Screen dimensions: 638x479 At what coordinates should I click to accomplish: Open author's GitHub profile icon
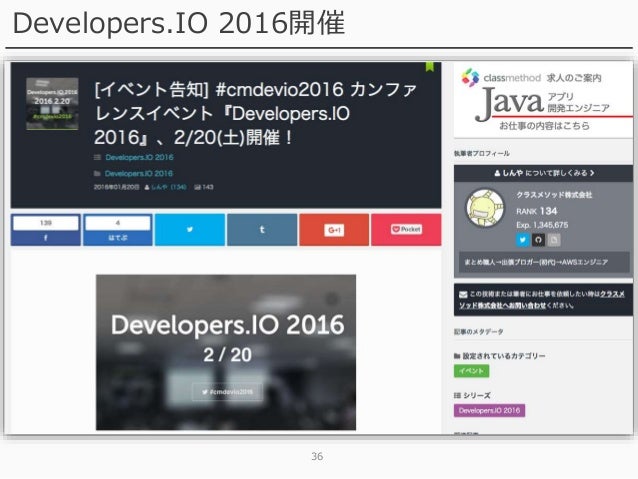click(x=538, y=240)
